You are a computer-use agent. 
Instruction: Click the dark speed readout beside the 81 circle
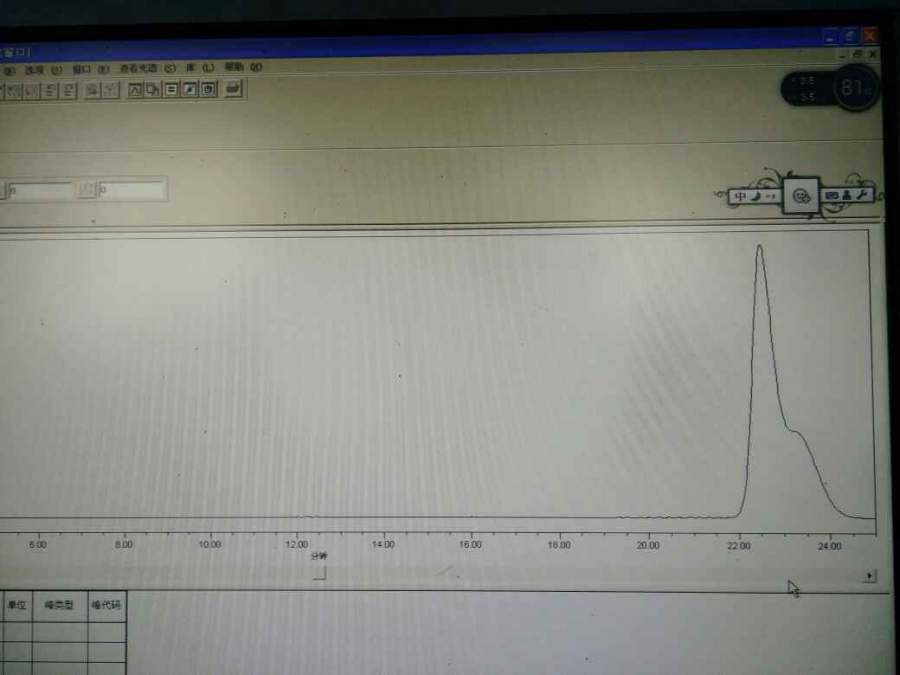(x=808, y=89)
